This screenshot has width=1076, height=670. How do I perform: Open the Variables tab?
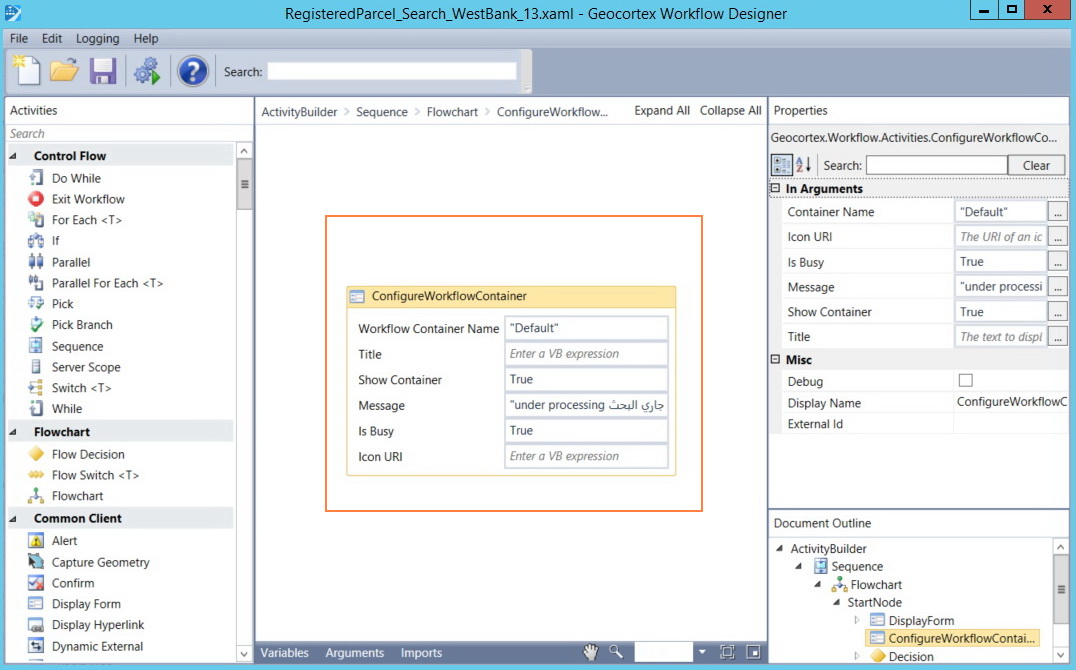click(x=284, y=653)
